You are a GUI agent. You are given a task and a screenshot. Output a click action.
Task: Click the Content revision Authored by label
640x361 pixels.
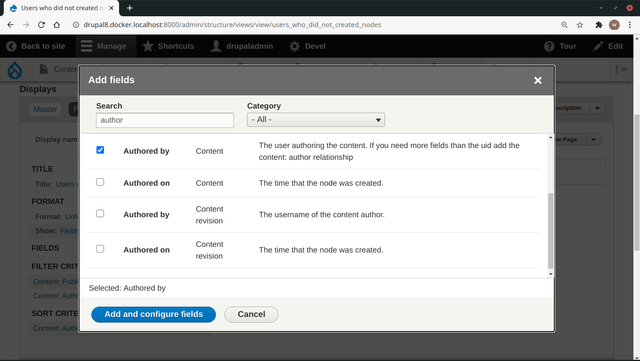coord(146,215)
